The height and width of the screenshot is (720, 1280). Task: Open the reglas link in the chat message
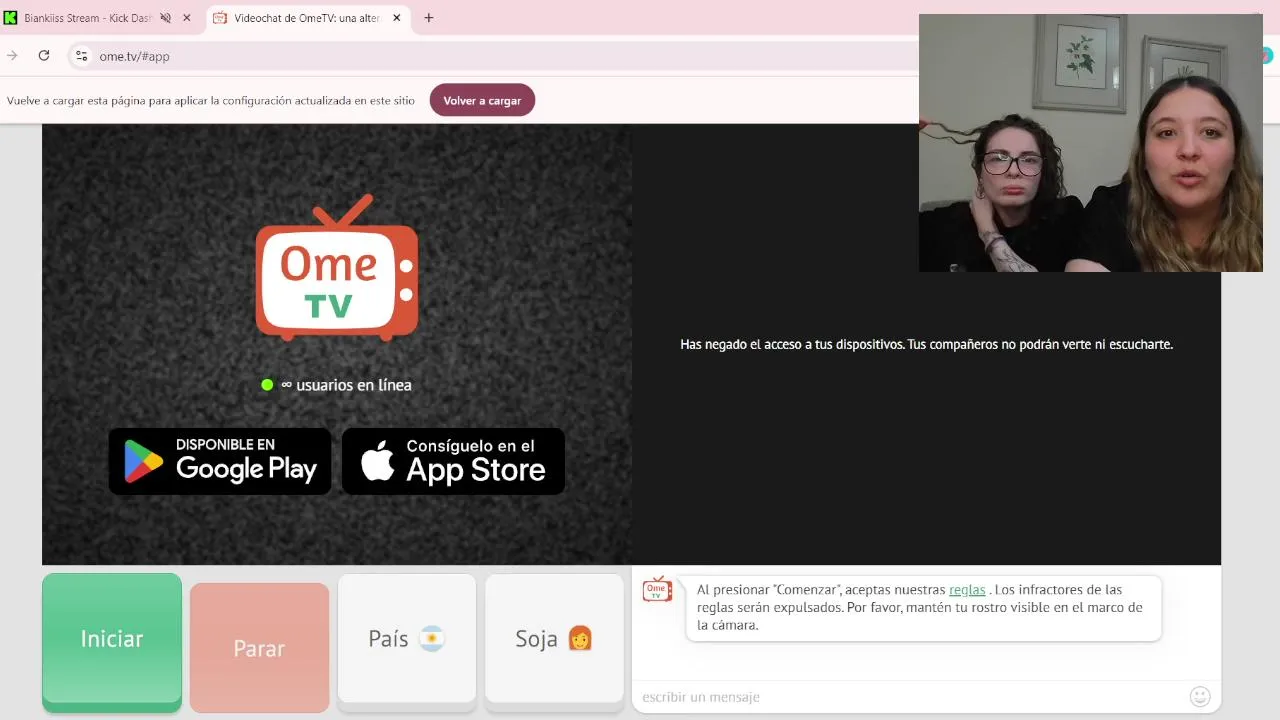[x=967, y=590]
